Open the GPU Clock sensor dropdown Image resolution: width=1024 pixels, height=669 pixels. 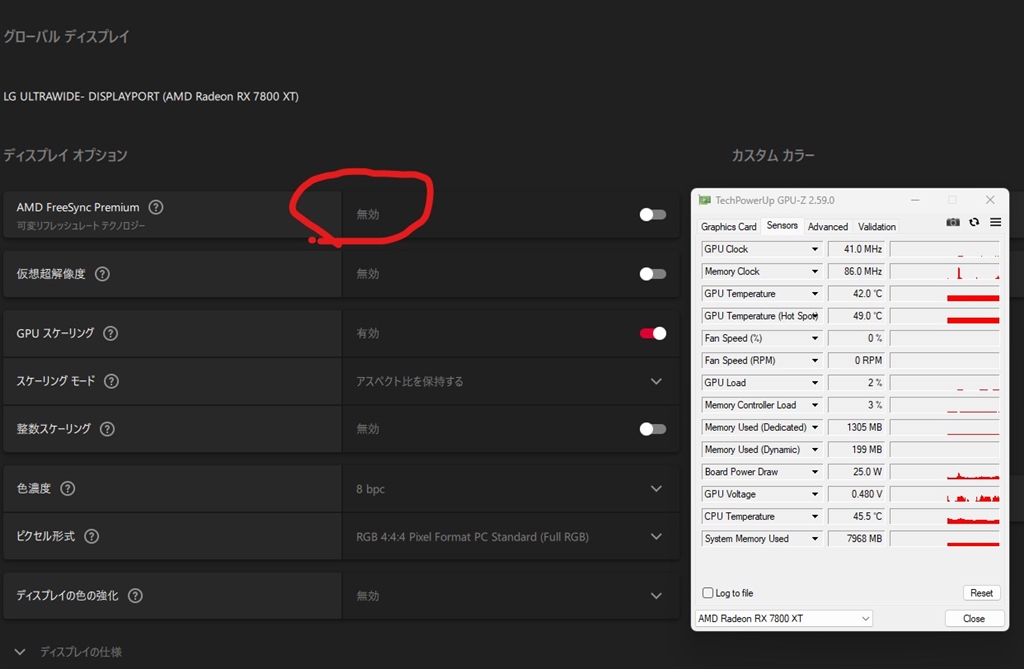point(814,249)
